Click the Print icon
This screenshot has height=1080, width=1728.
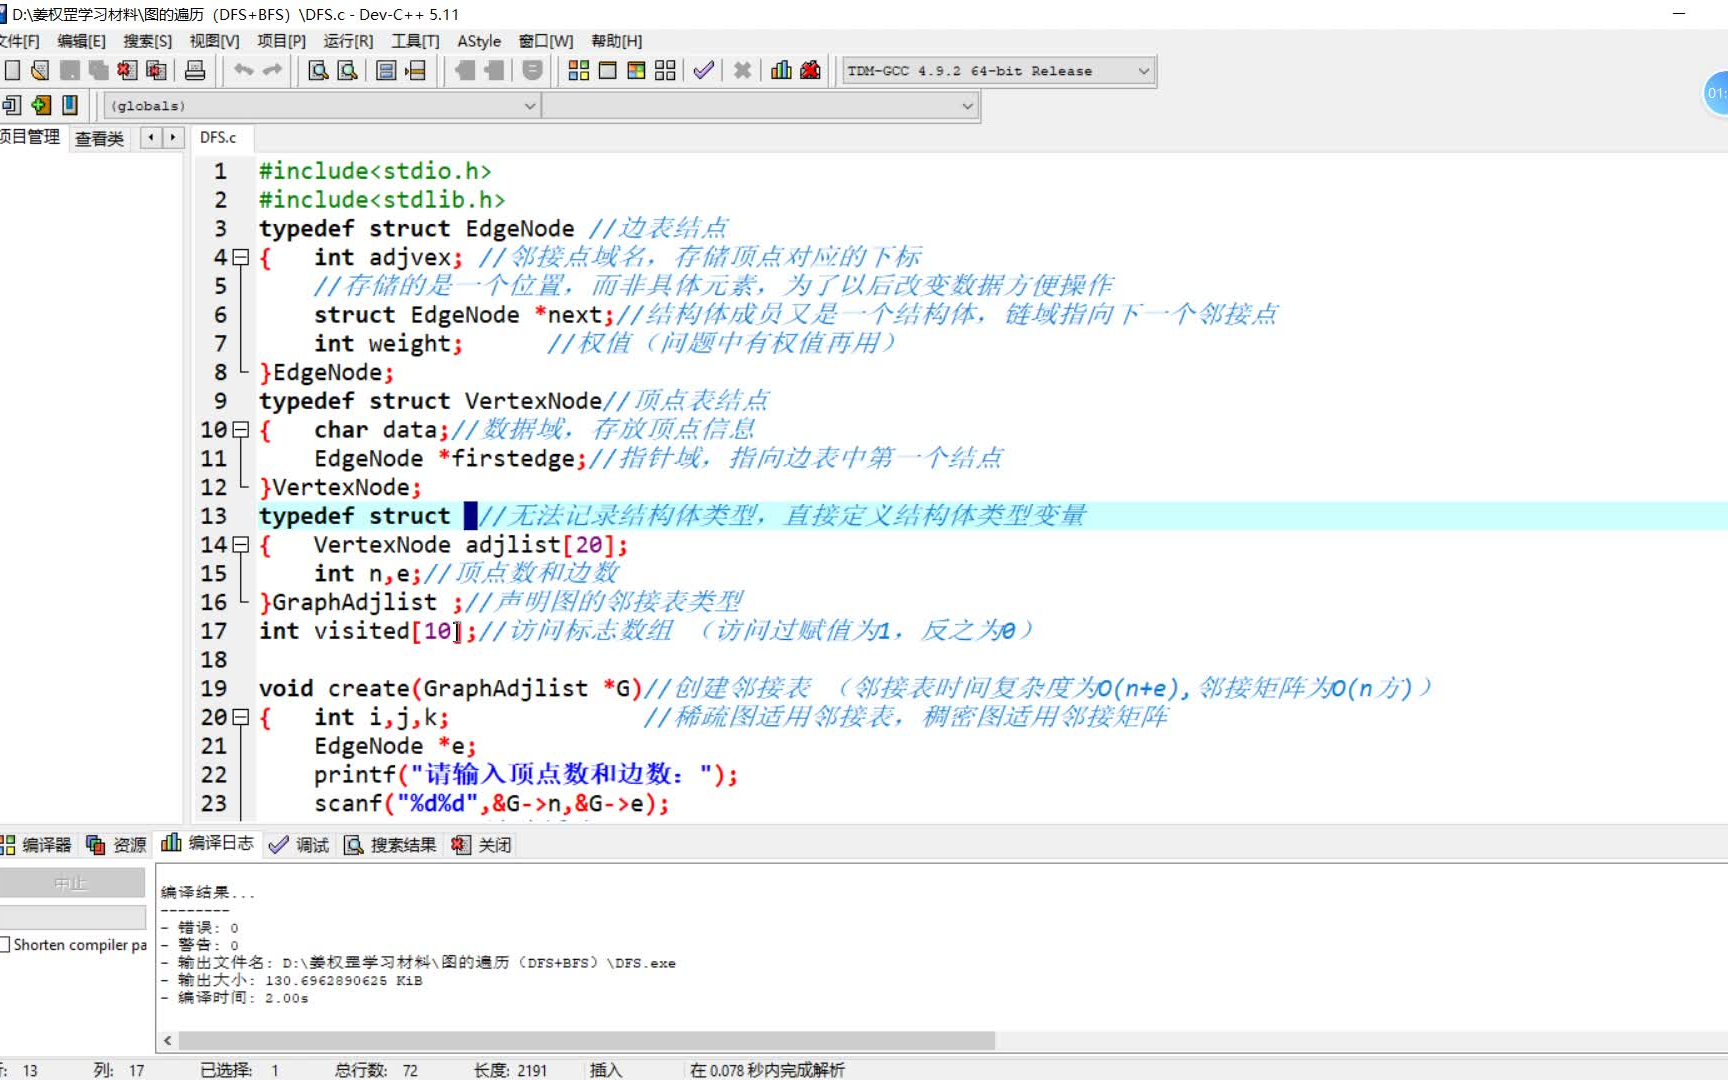[x=195, y=70]
